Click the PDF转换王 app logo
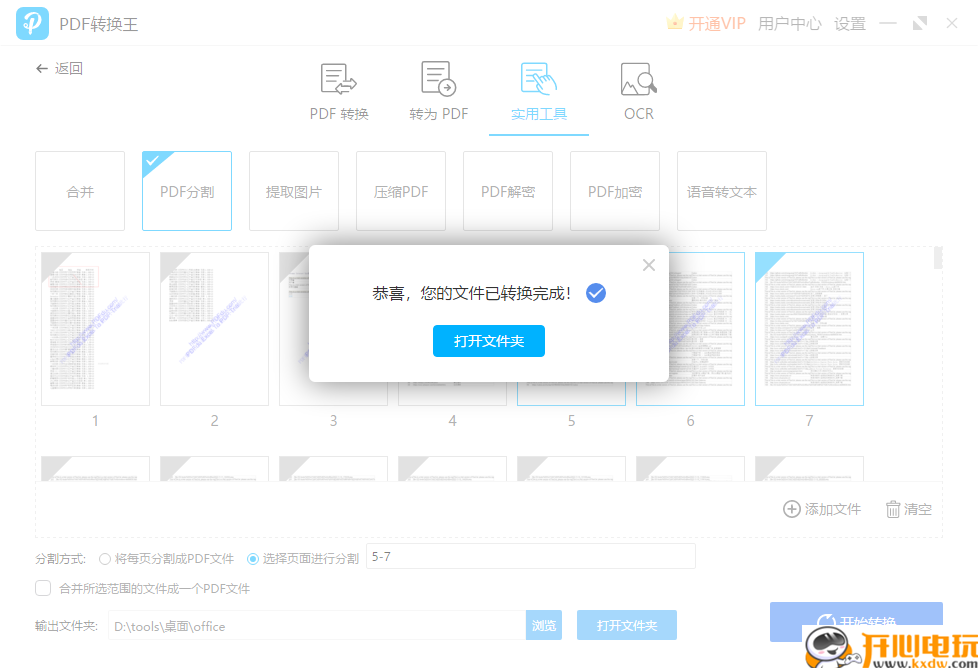 (32, 23)
